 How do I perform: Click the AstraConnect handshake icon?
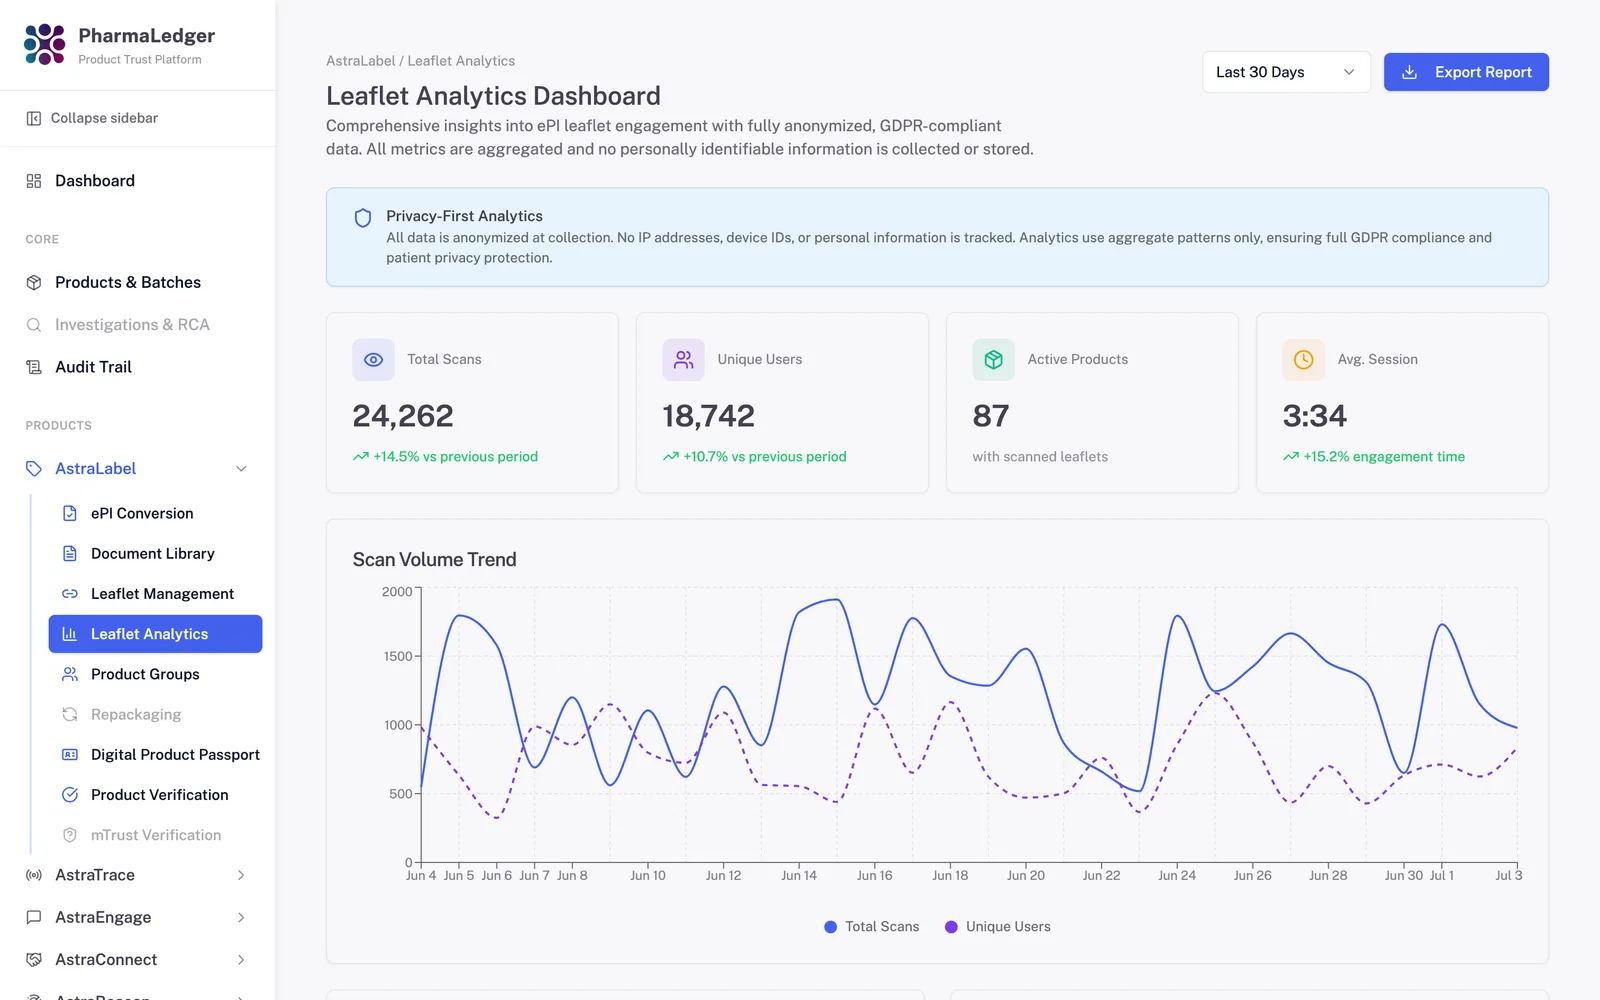pos(34,960)
